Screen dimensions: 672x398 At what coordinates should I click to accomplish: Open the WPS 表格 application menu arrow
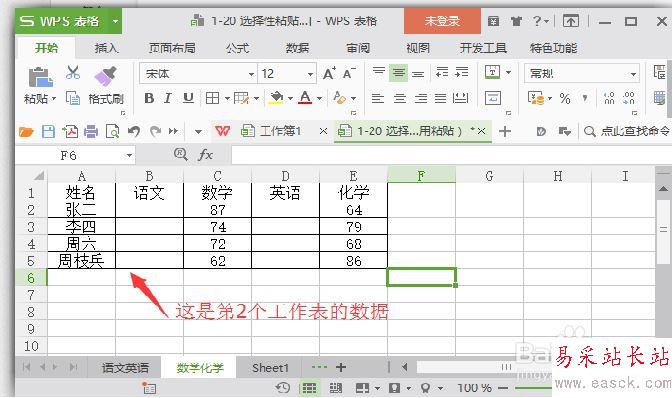point(115,21)
